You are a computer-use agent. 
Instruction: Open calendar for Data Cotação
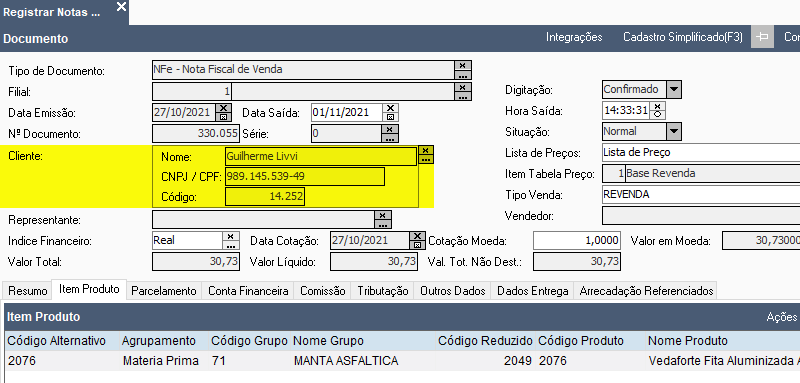click(x=417, y=245)
